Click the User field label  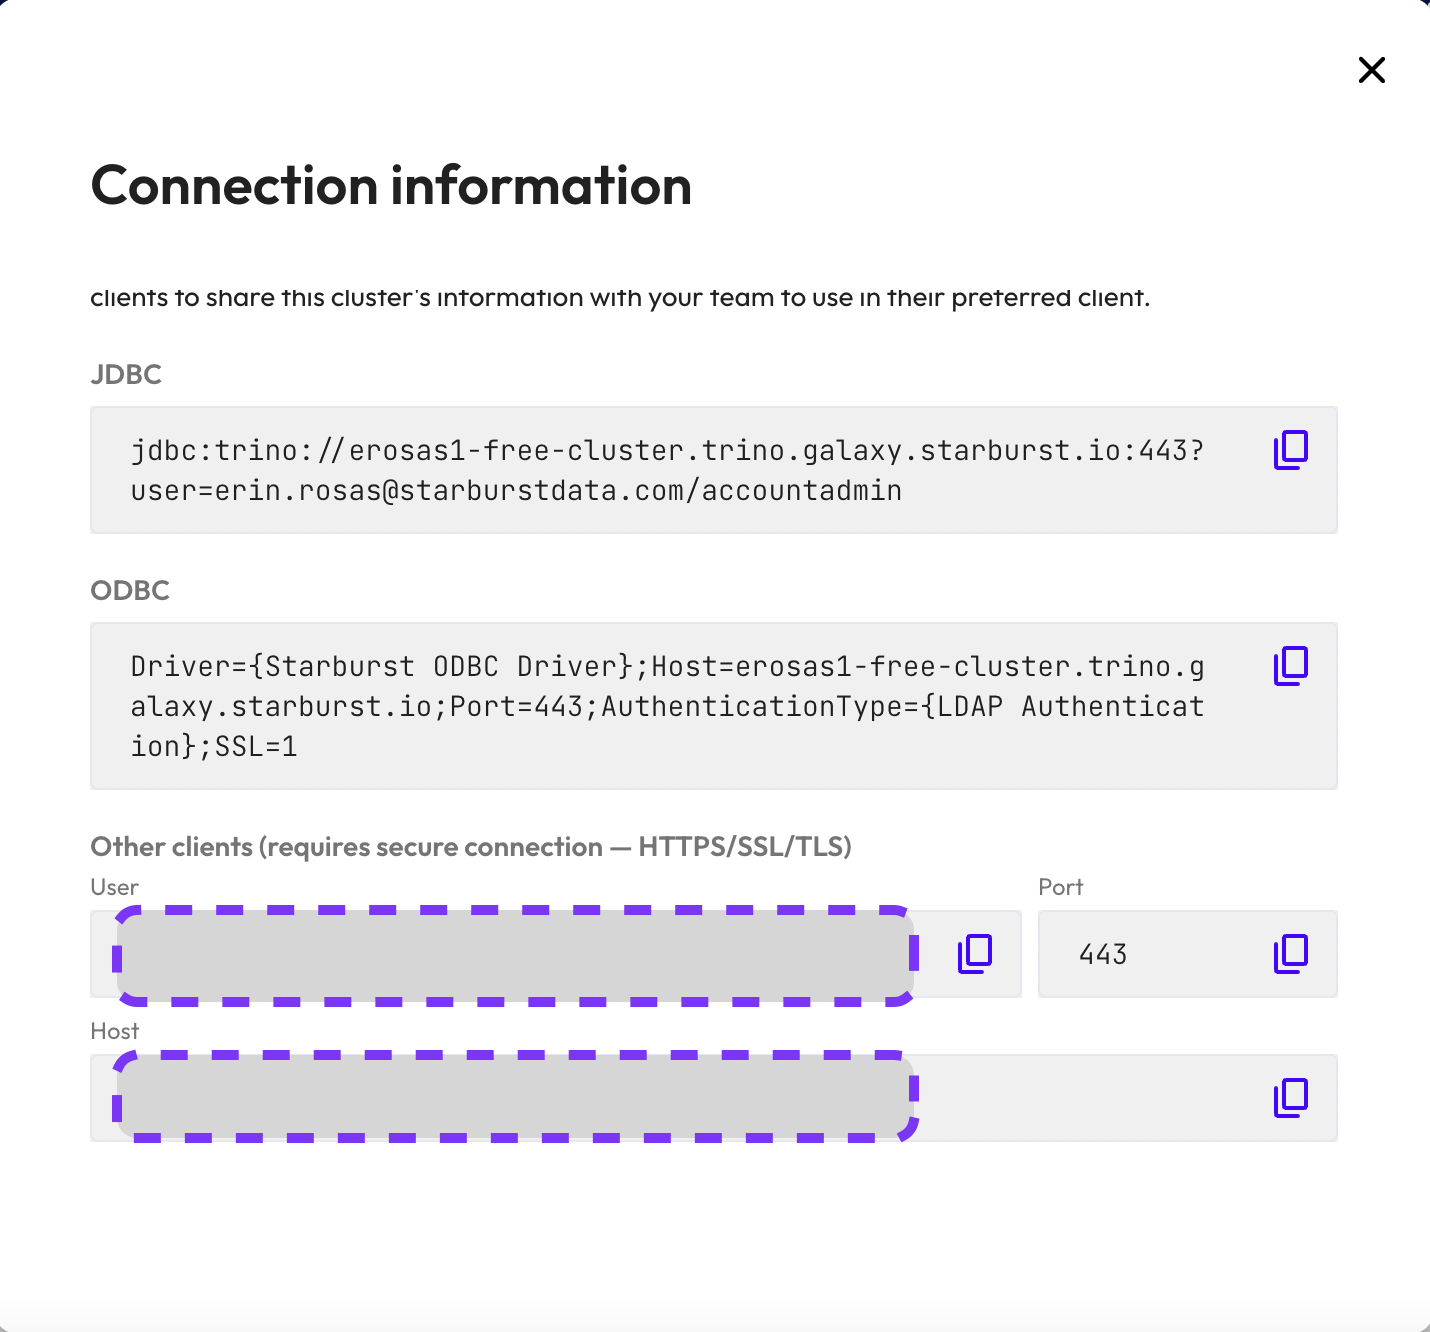pos(114,887)
